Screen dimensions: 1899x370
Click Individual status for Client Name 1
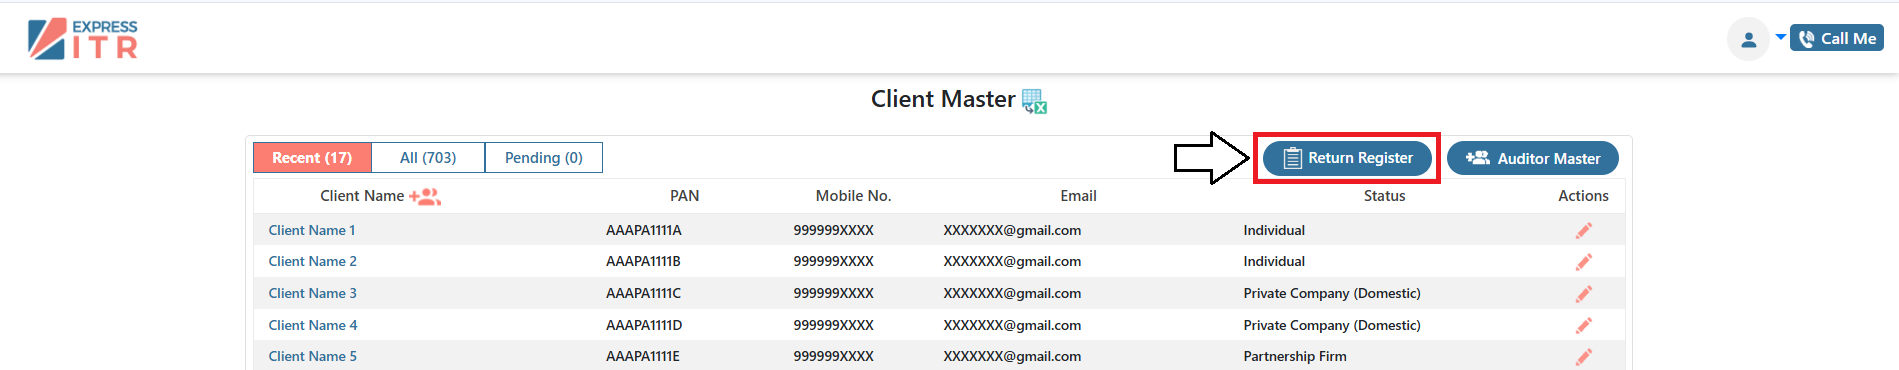click(1274, 230)
